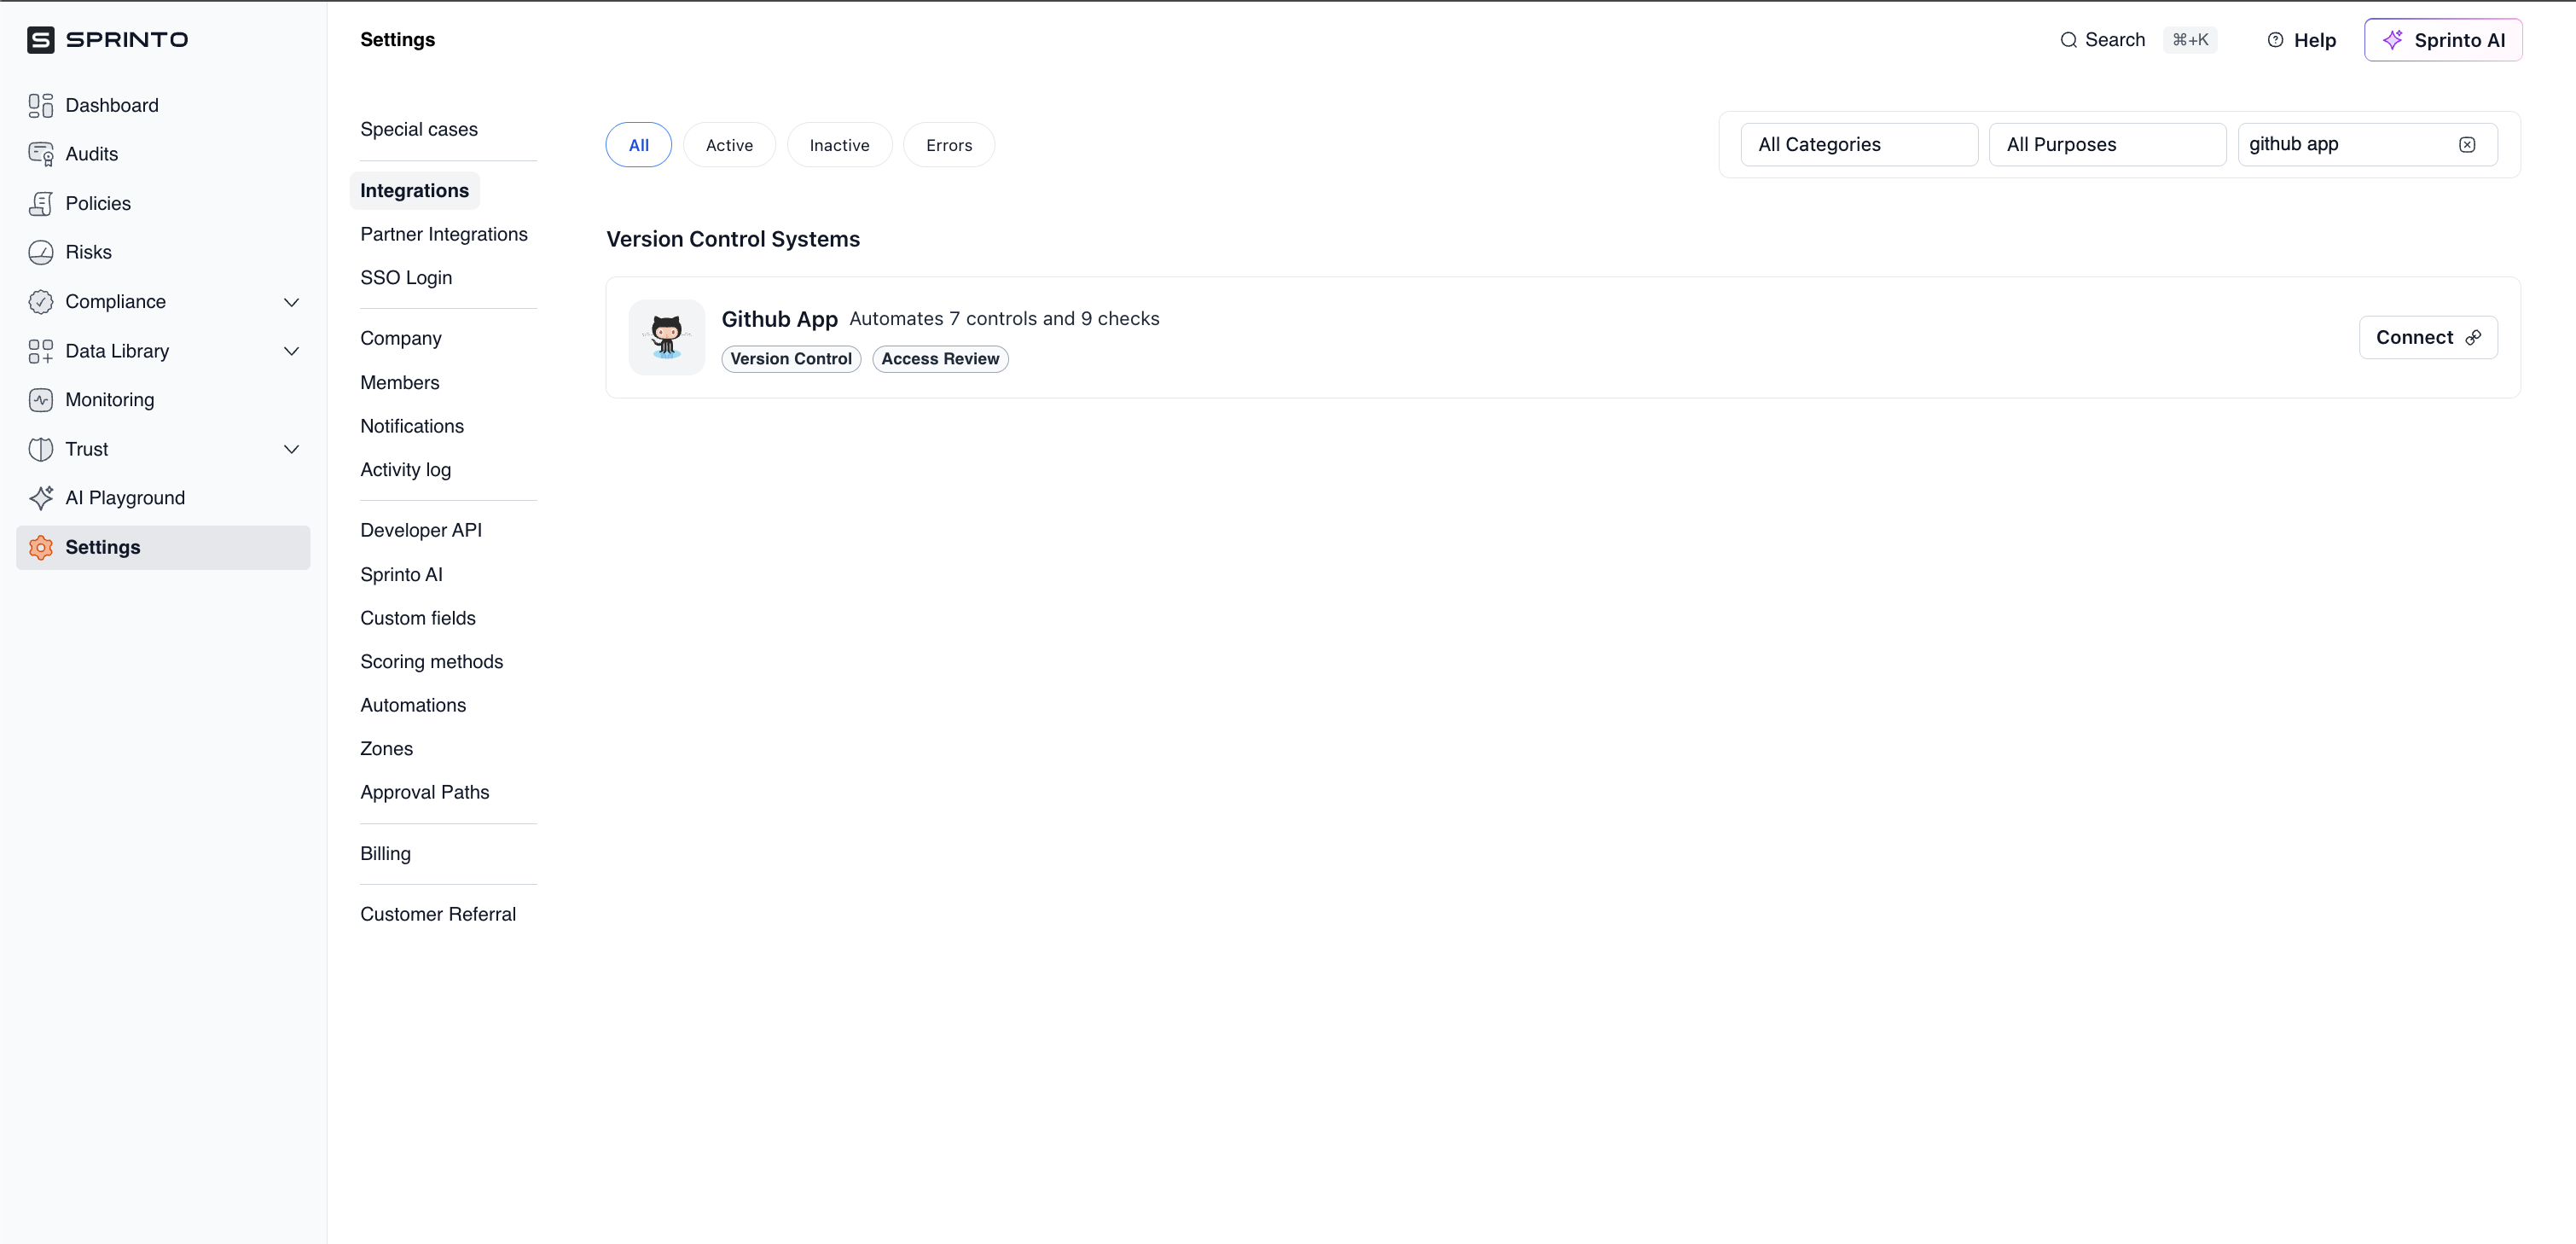The image size is (2576, 1244).
Task: Go to Activity log settings
Action: (405, 470)
